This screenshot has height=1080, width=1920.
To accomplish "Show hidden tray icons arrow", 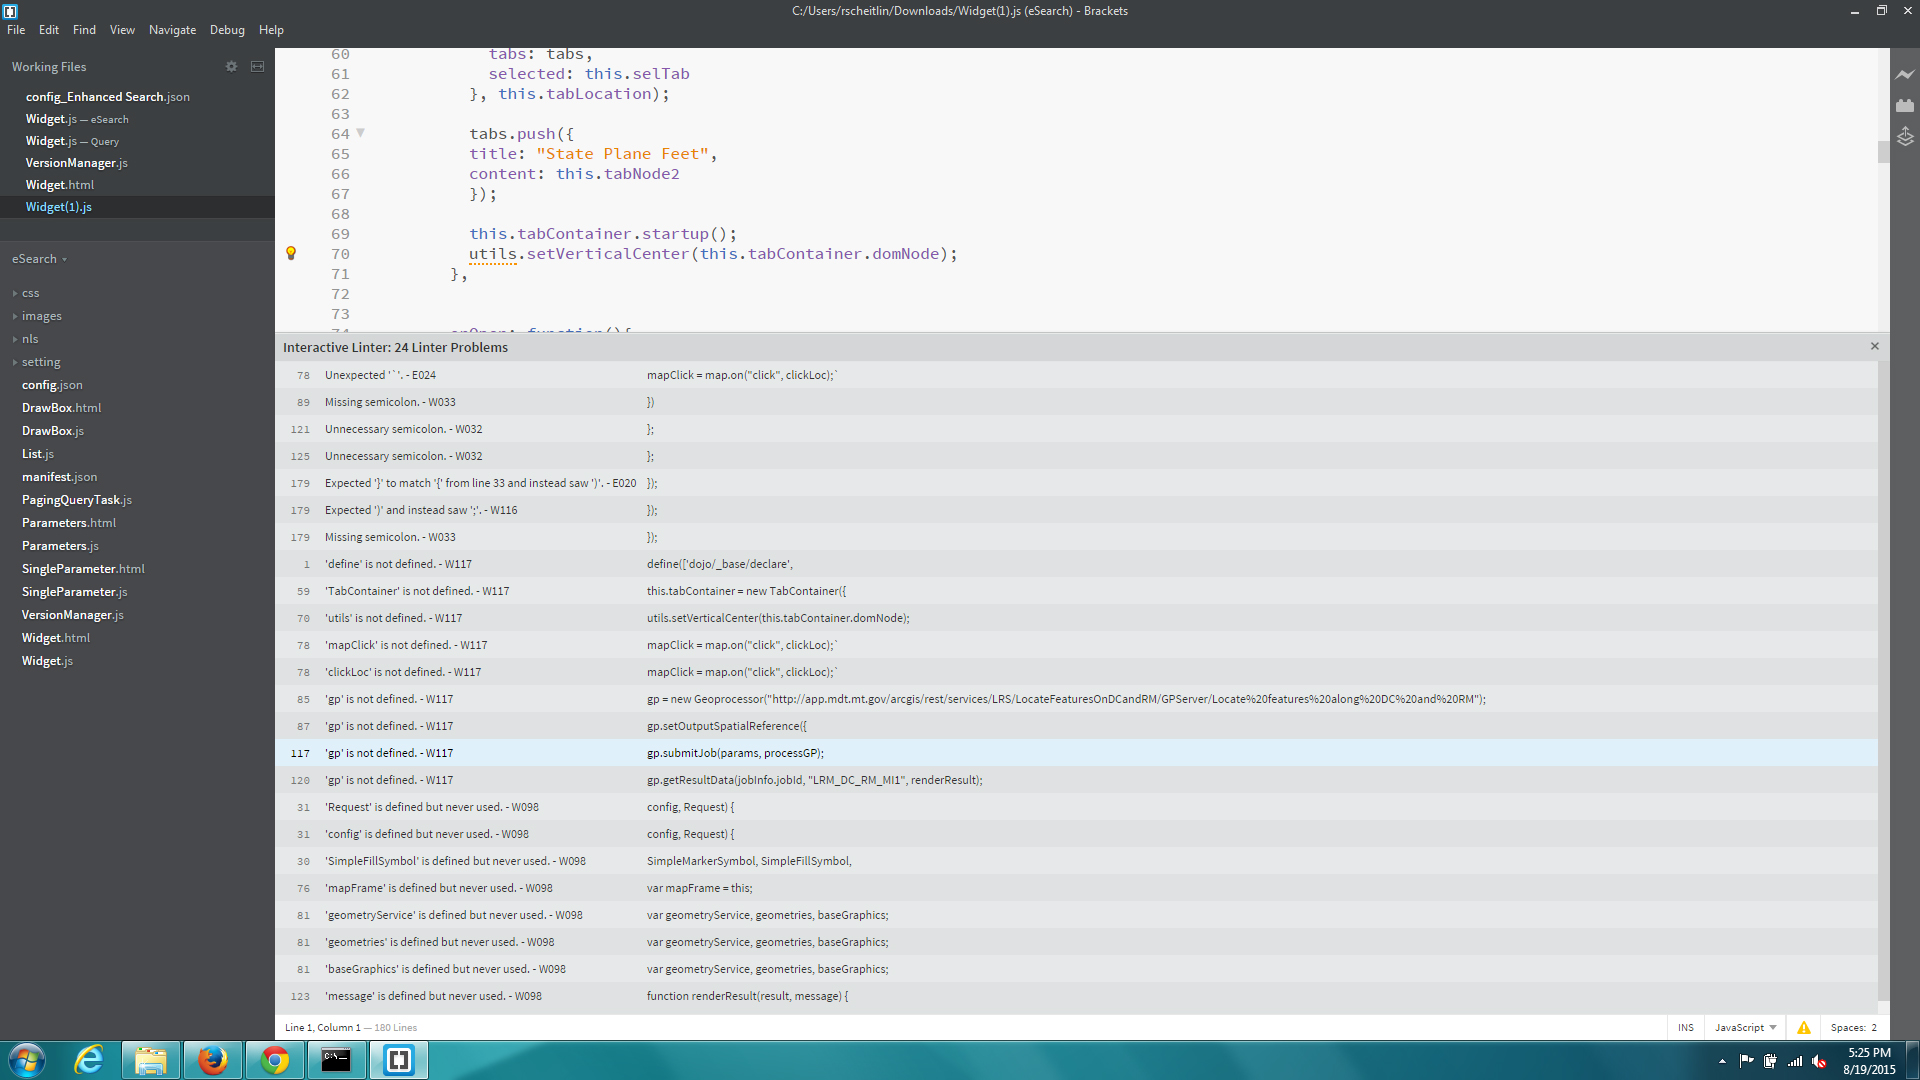I will click(1722, 1061).
